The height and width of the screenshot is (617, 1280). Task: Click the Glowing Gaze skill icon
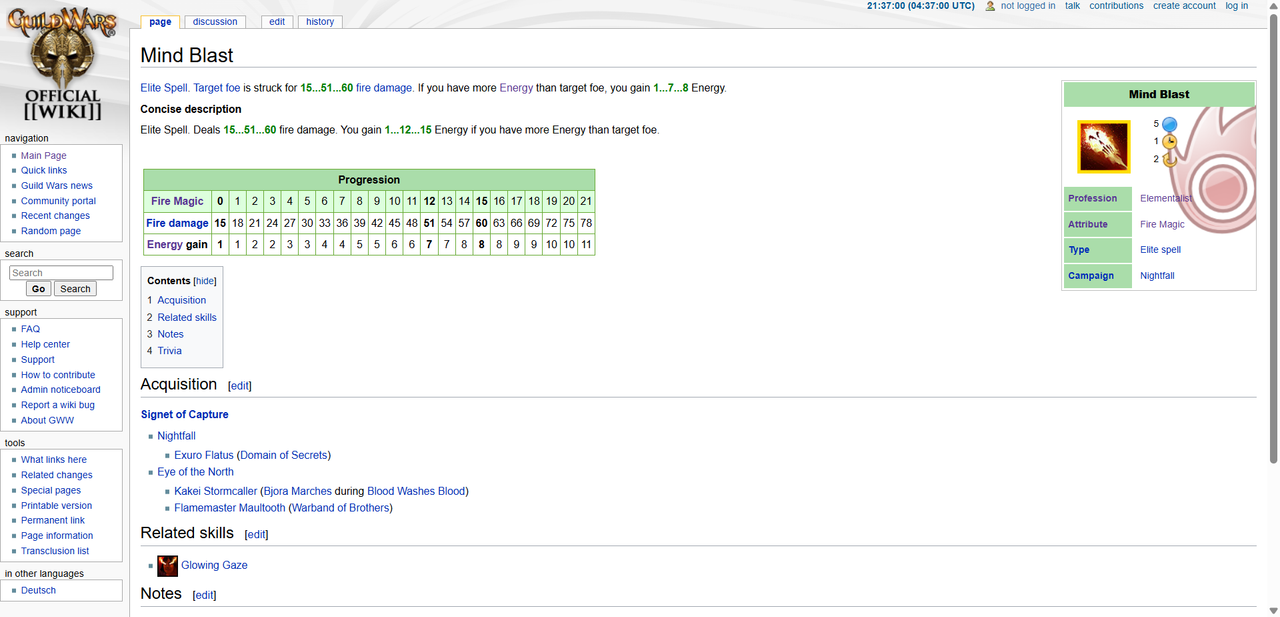(167, 565)
